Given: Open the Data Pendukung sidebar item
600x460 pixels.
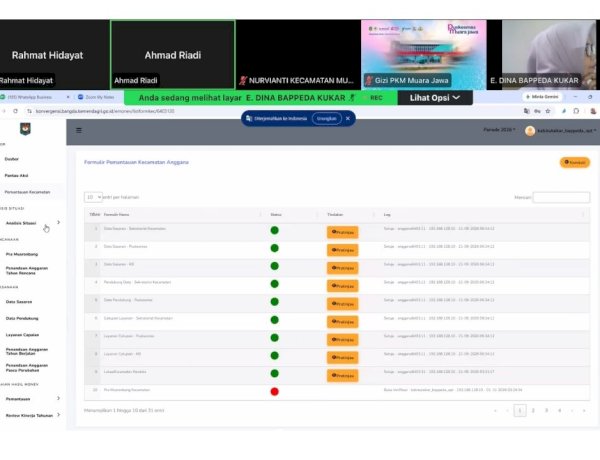Looking at the screenshot, I should pos(22,318).
